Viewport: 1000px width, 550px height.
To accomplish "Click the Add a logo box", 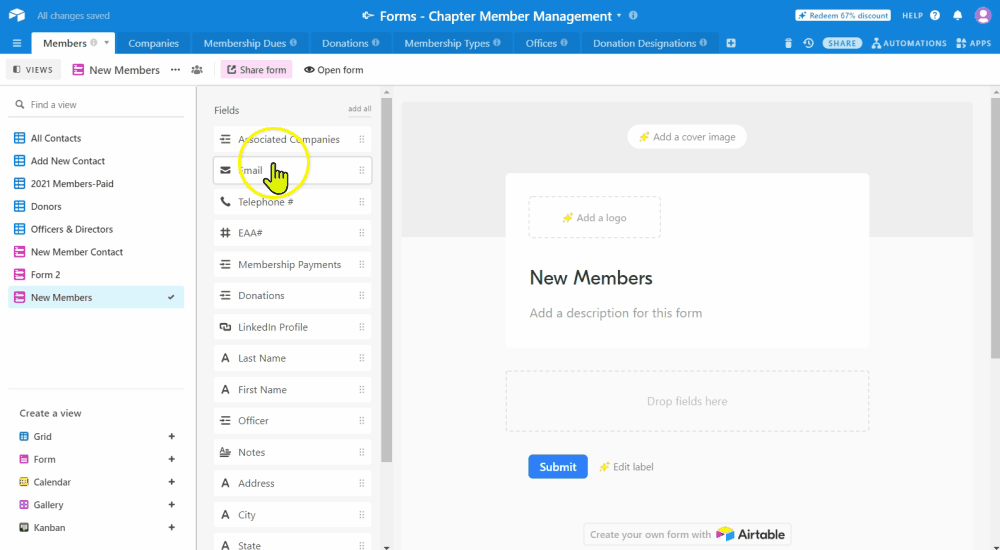I will (594, 218).
